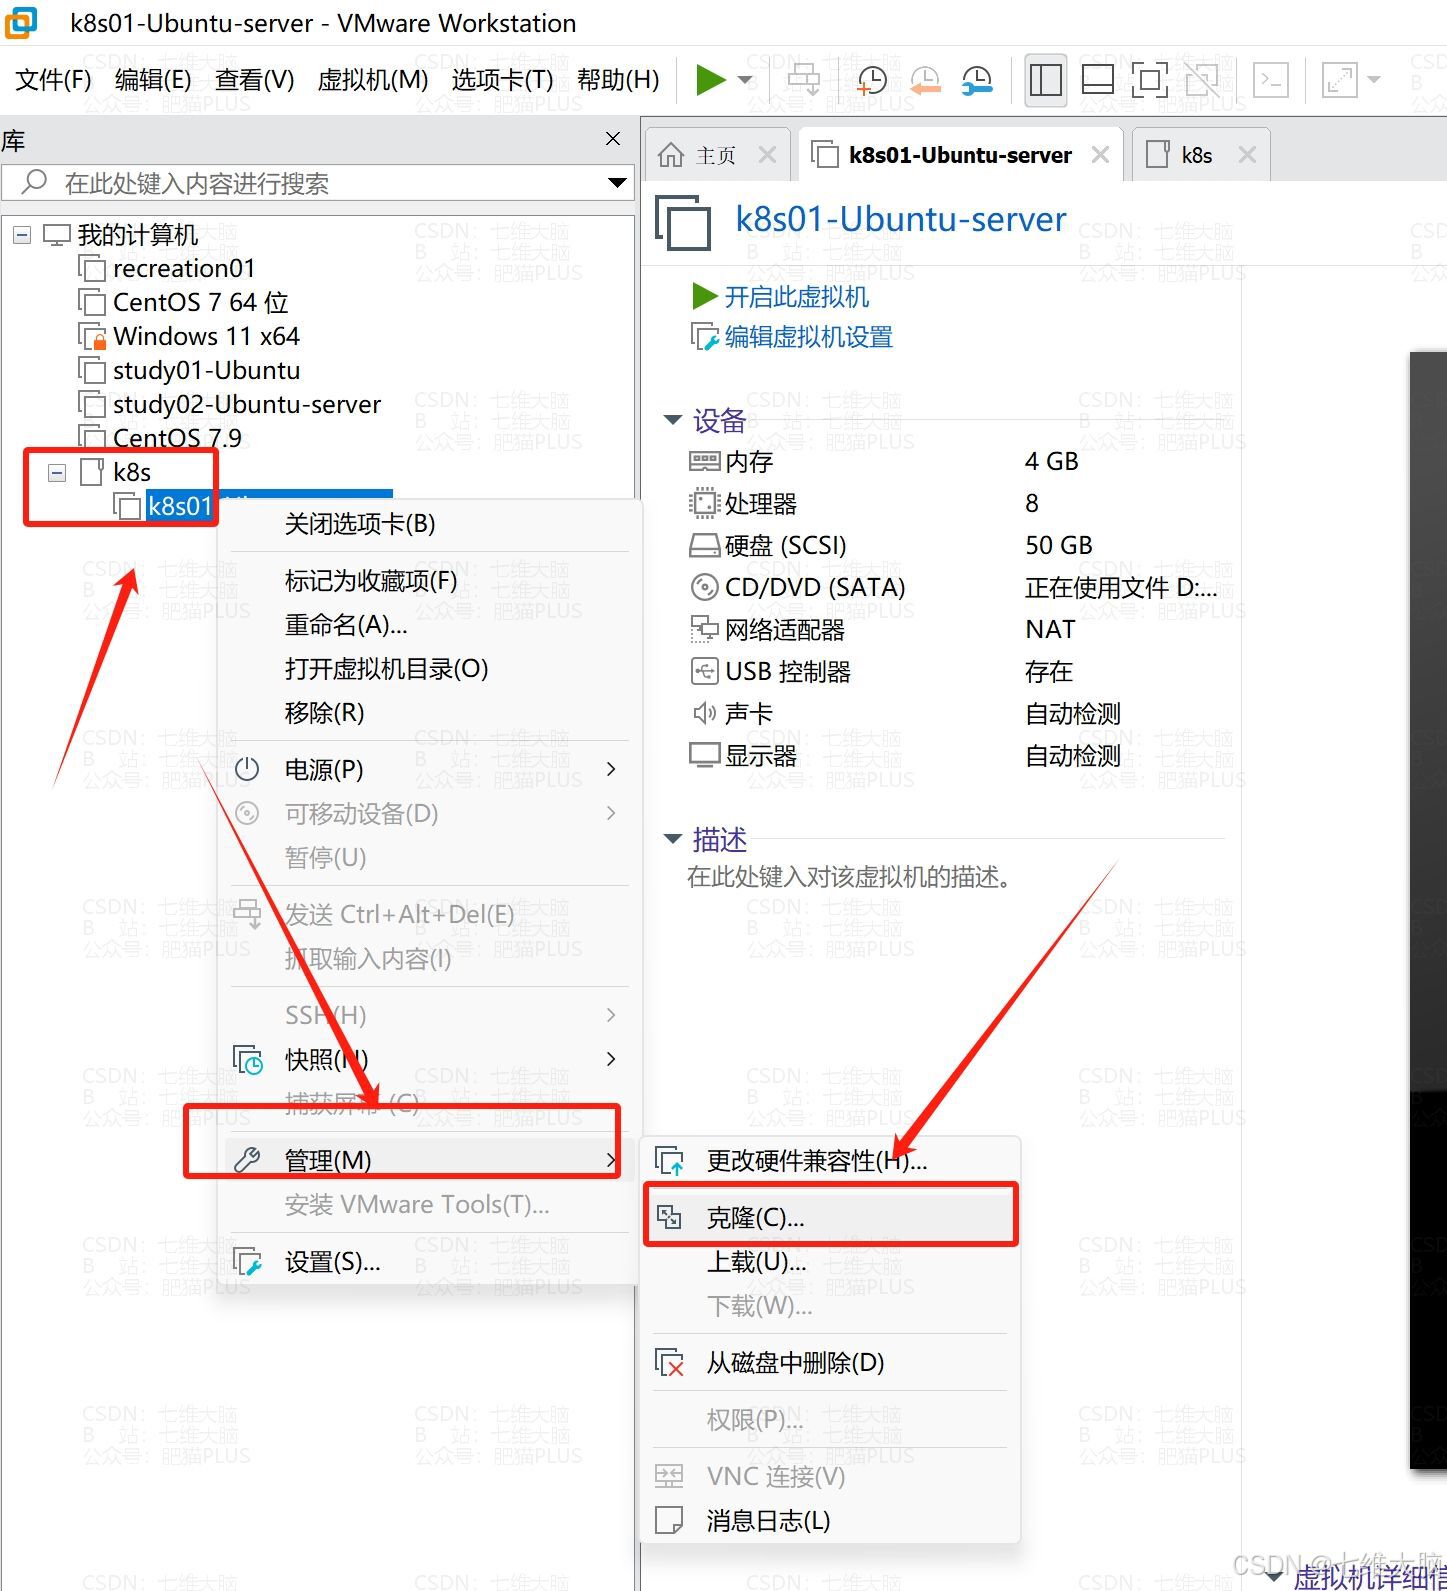Image resolution: width=1447 pixels, height=1591 pixels.
Task: Take a snapshot using the clock-plus icon
Action: click(x=872, y=80)
